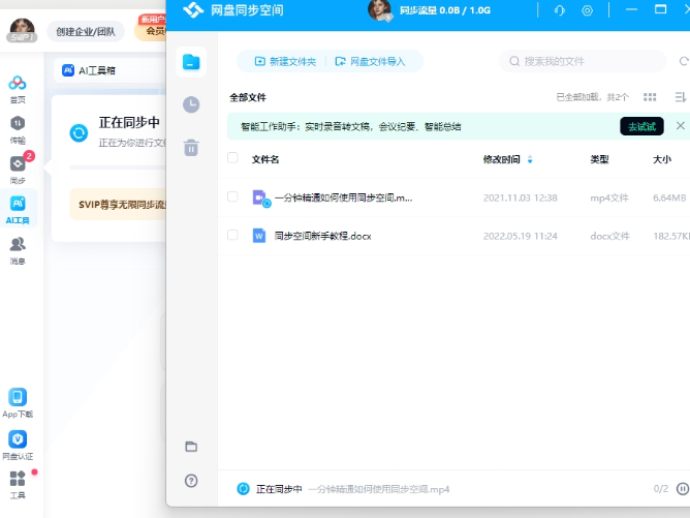
Task: Click date 2021.11.03 12:38
Action: tap(520, 198)
